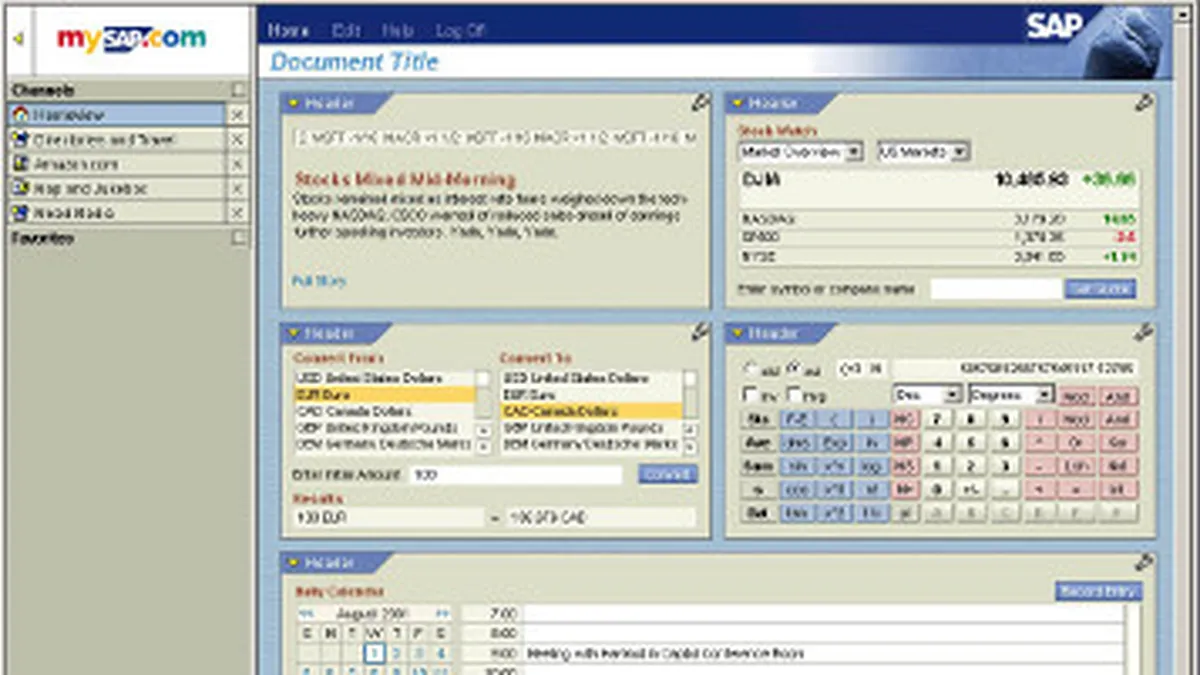Screen dimensions: 1200x675
Task: Click the wrench icon on the news panel
Action: (700, 102)
